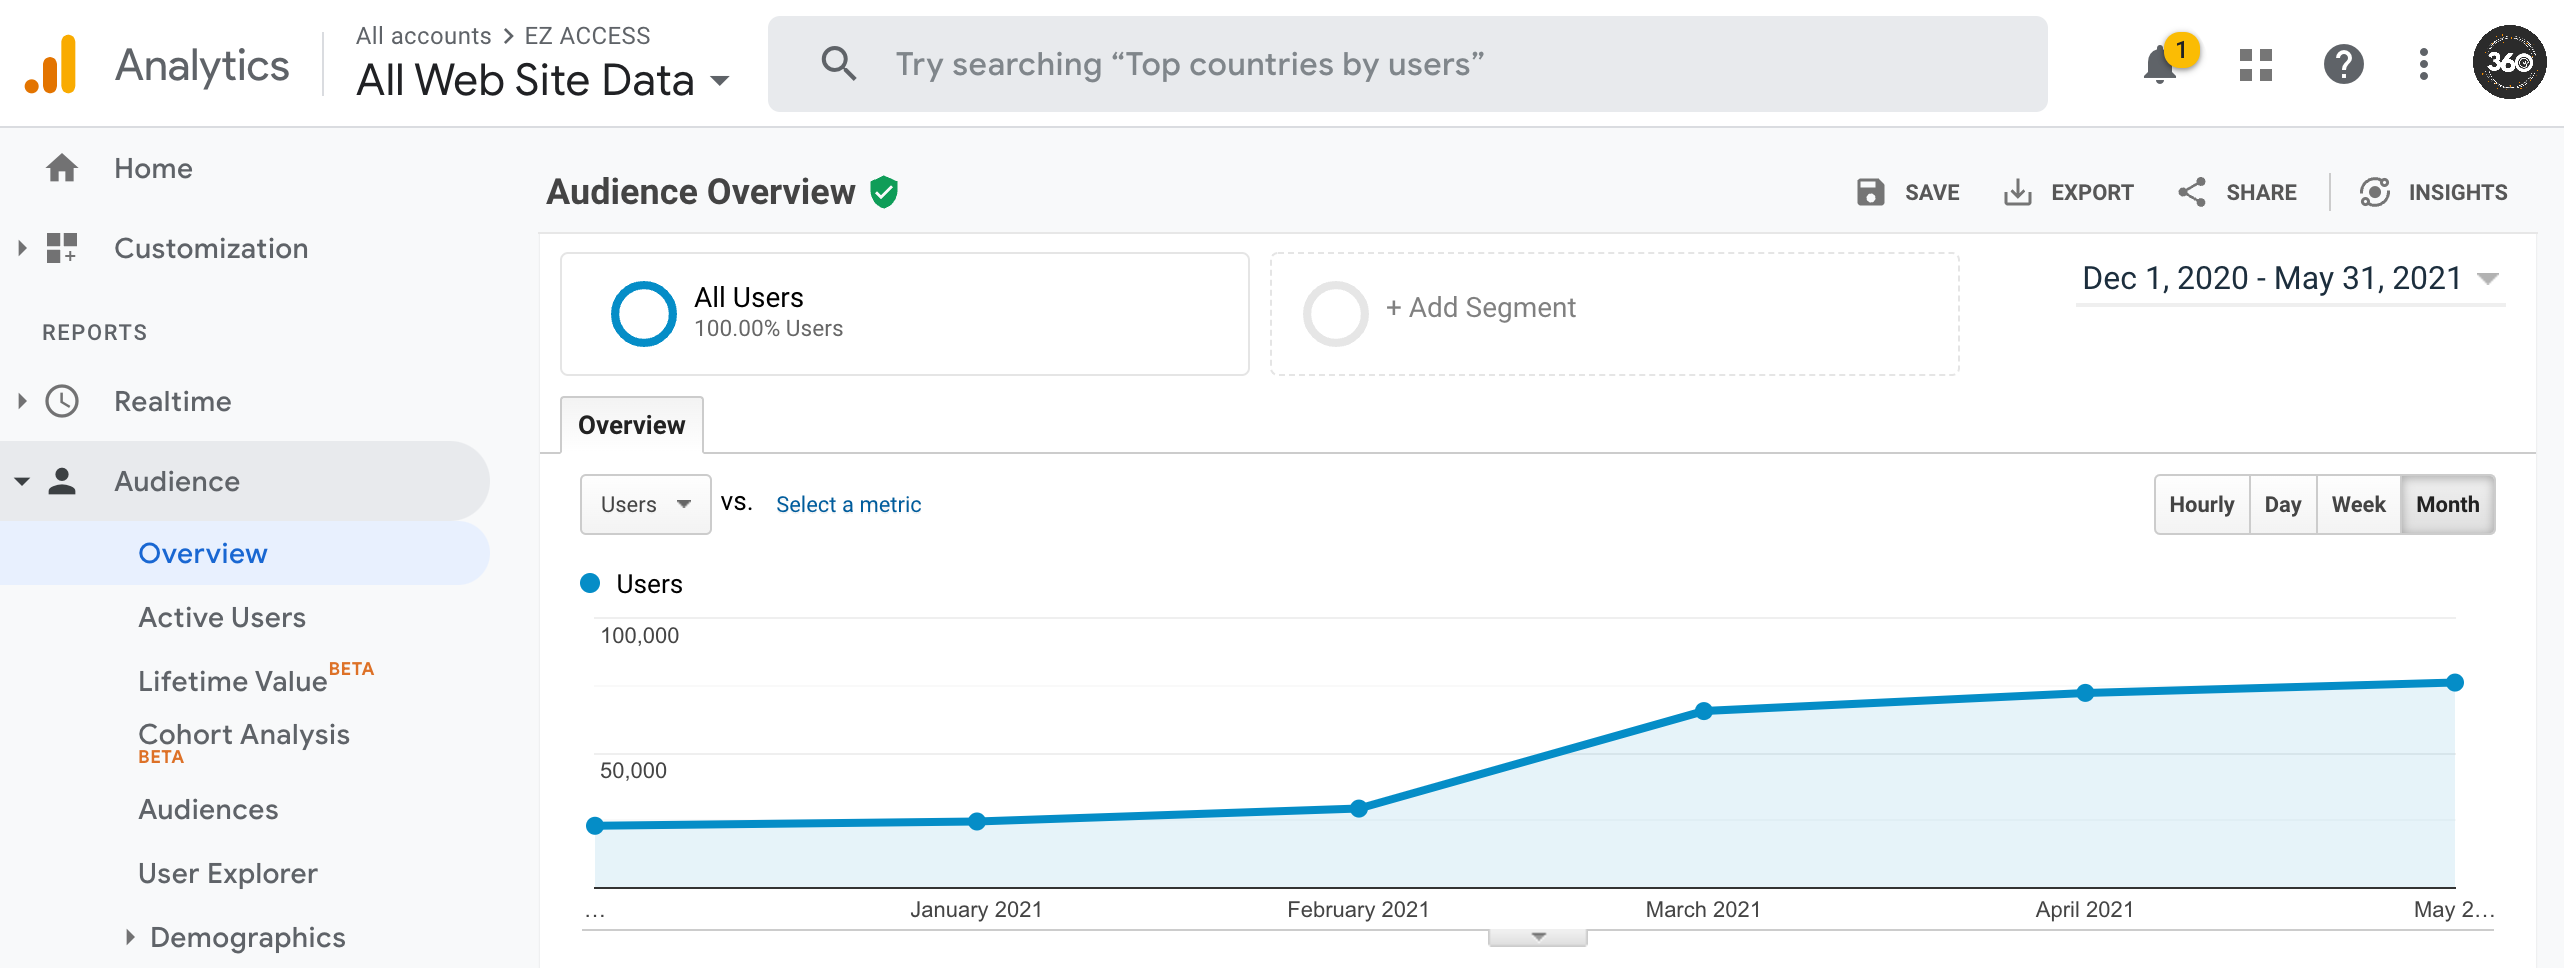
Task: Collapse the chart with the bottom arrow handle
Action: 1538,937
